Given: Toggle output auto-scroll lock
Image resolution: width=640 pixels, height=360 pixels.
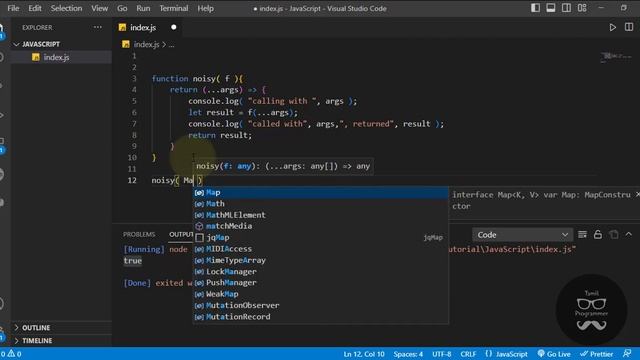Looking at the screenshot, I should pos(598,234).
